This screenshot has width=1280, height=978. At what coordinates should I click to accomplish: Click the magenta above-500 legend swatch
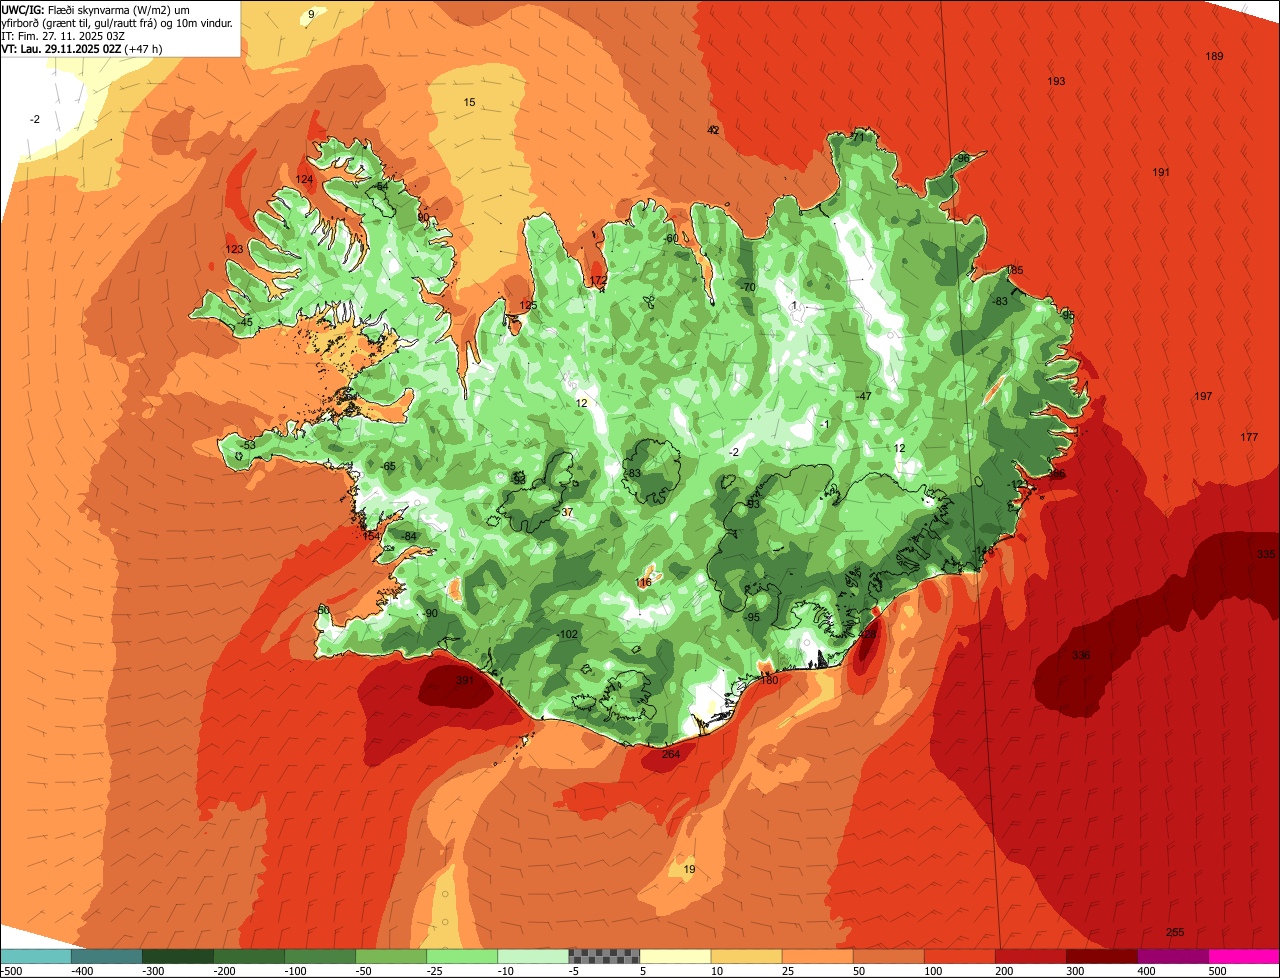(1244, 956)
